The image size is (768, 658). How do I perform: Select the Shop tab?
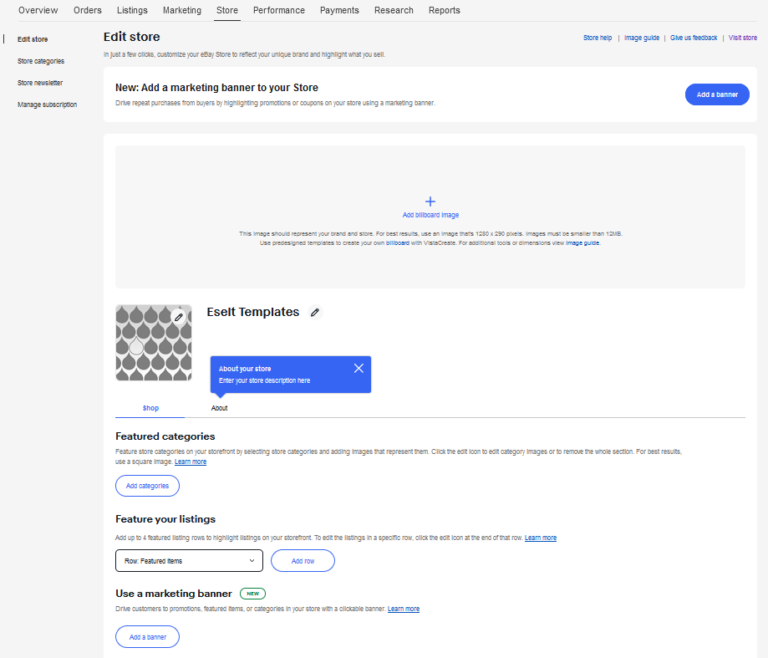coord(151,408)
